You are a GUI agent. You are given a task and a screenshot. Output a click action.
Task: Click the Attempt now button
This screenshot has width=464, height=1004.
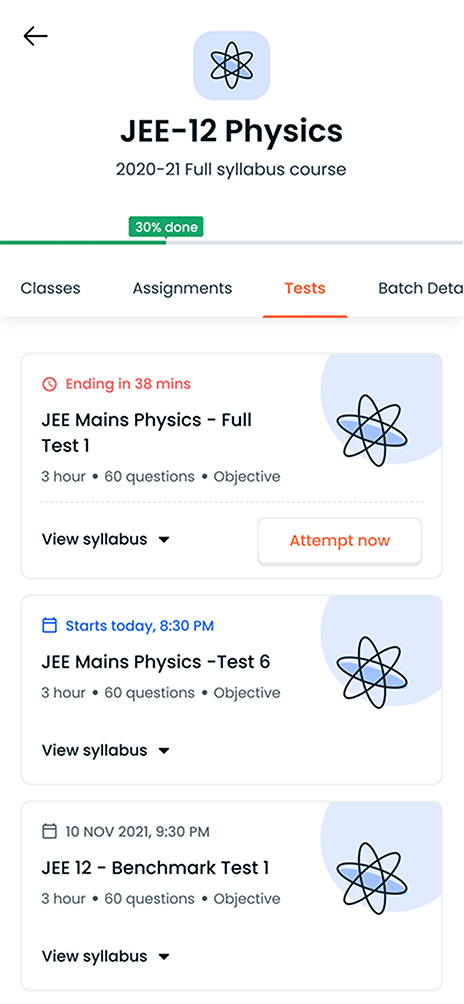coord(340,540)
